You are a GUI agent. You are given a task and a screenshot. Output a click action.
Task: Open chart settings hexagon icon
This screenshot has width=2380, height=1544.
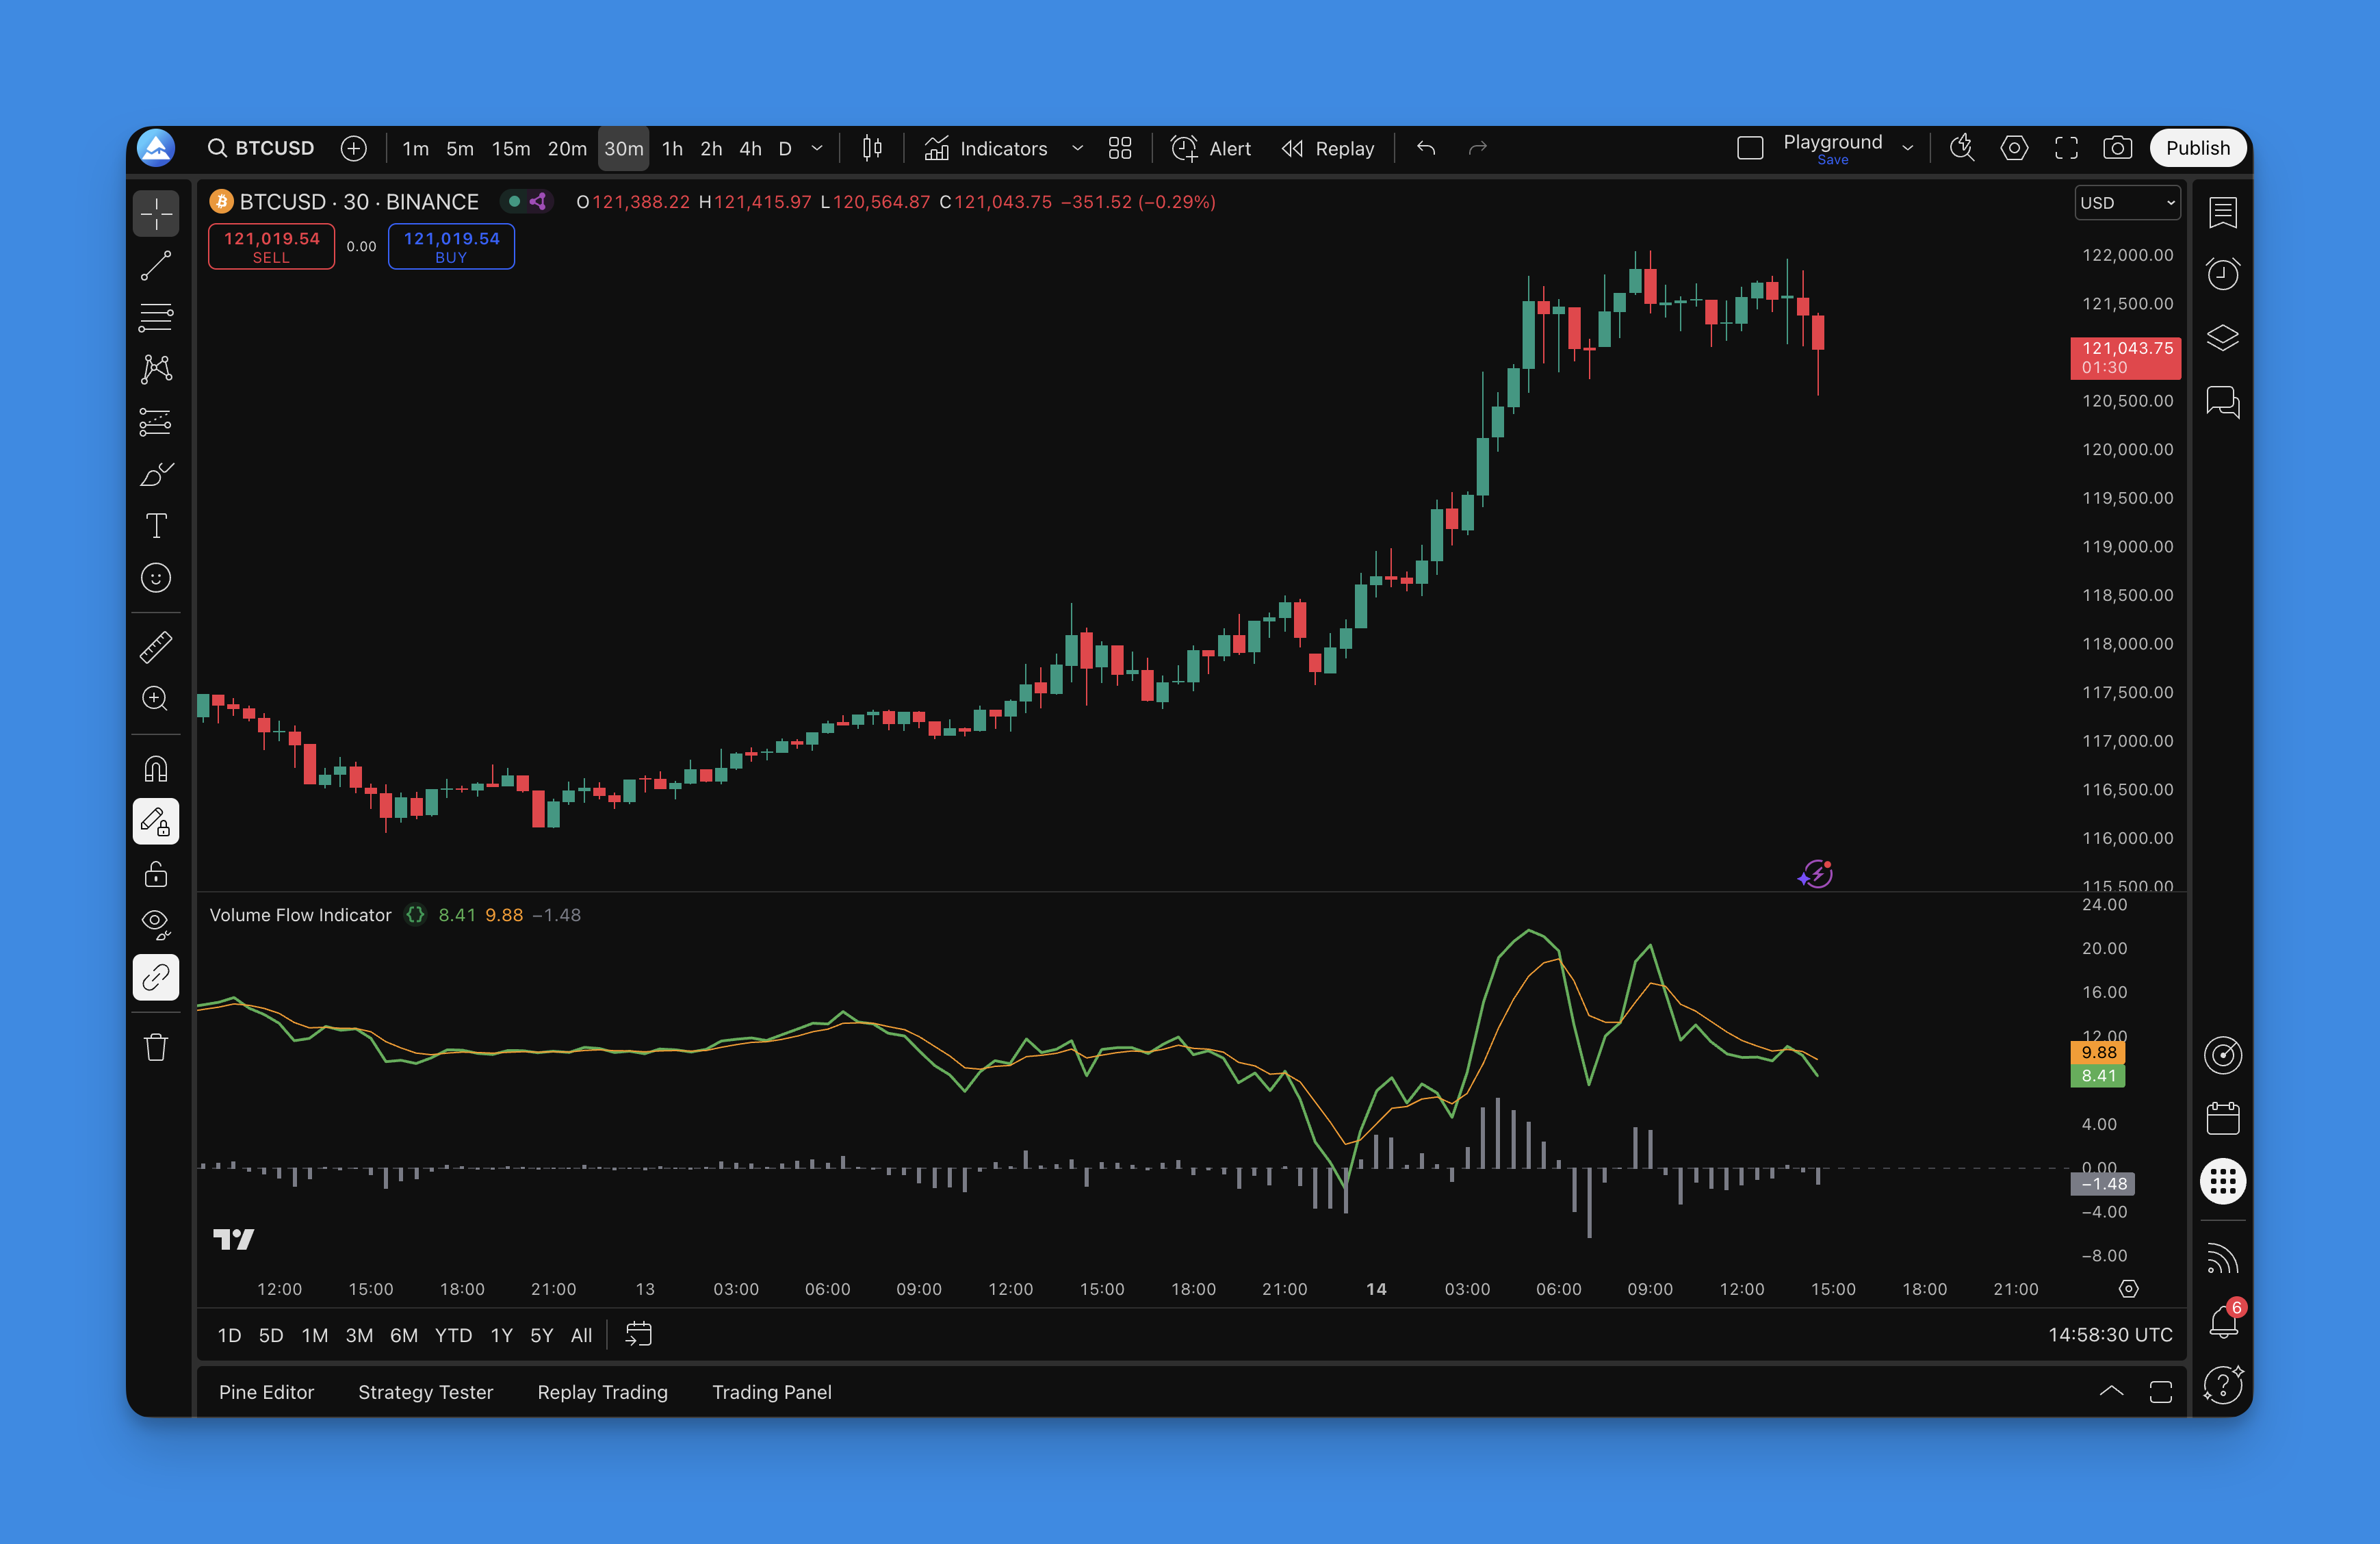point(2014,148)
